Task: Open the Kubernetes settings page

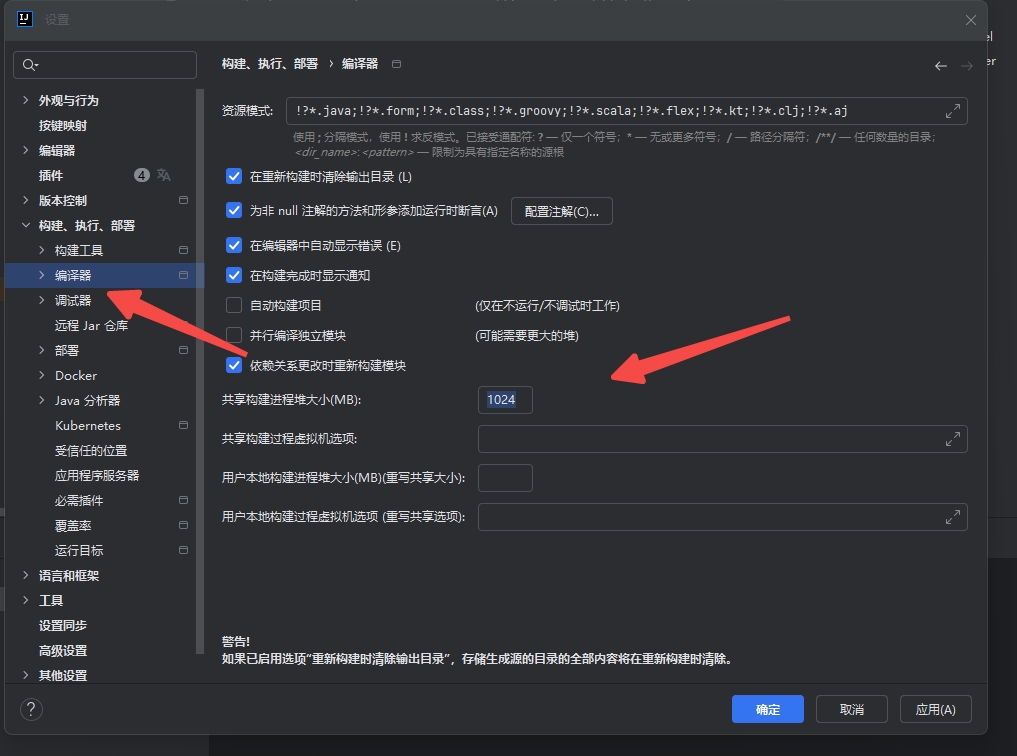Action: 88,425
